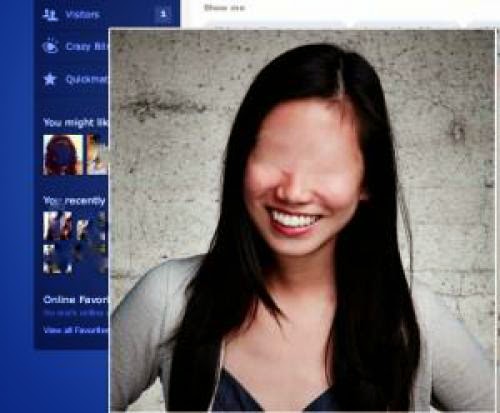Click the 'You recently' heading text
Image resolution: width=500 pixels, height=413 pixels.
click(x=74, y=201)
